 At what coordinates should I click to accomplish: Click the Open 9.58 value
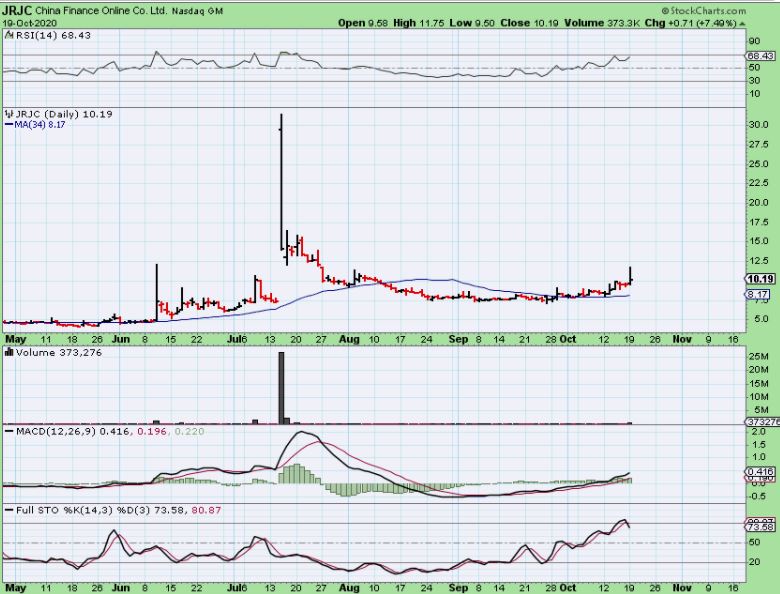(363, 23)
